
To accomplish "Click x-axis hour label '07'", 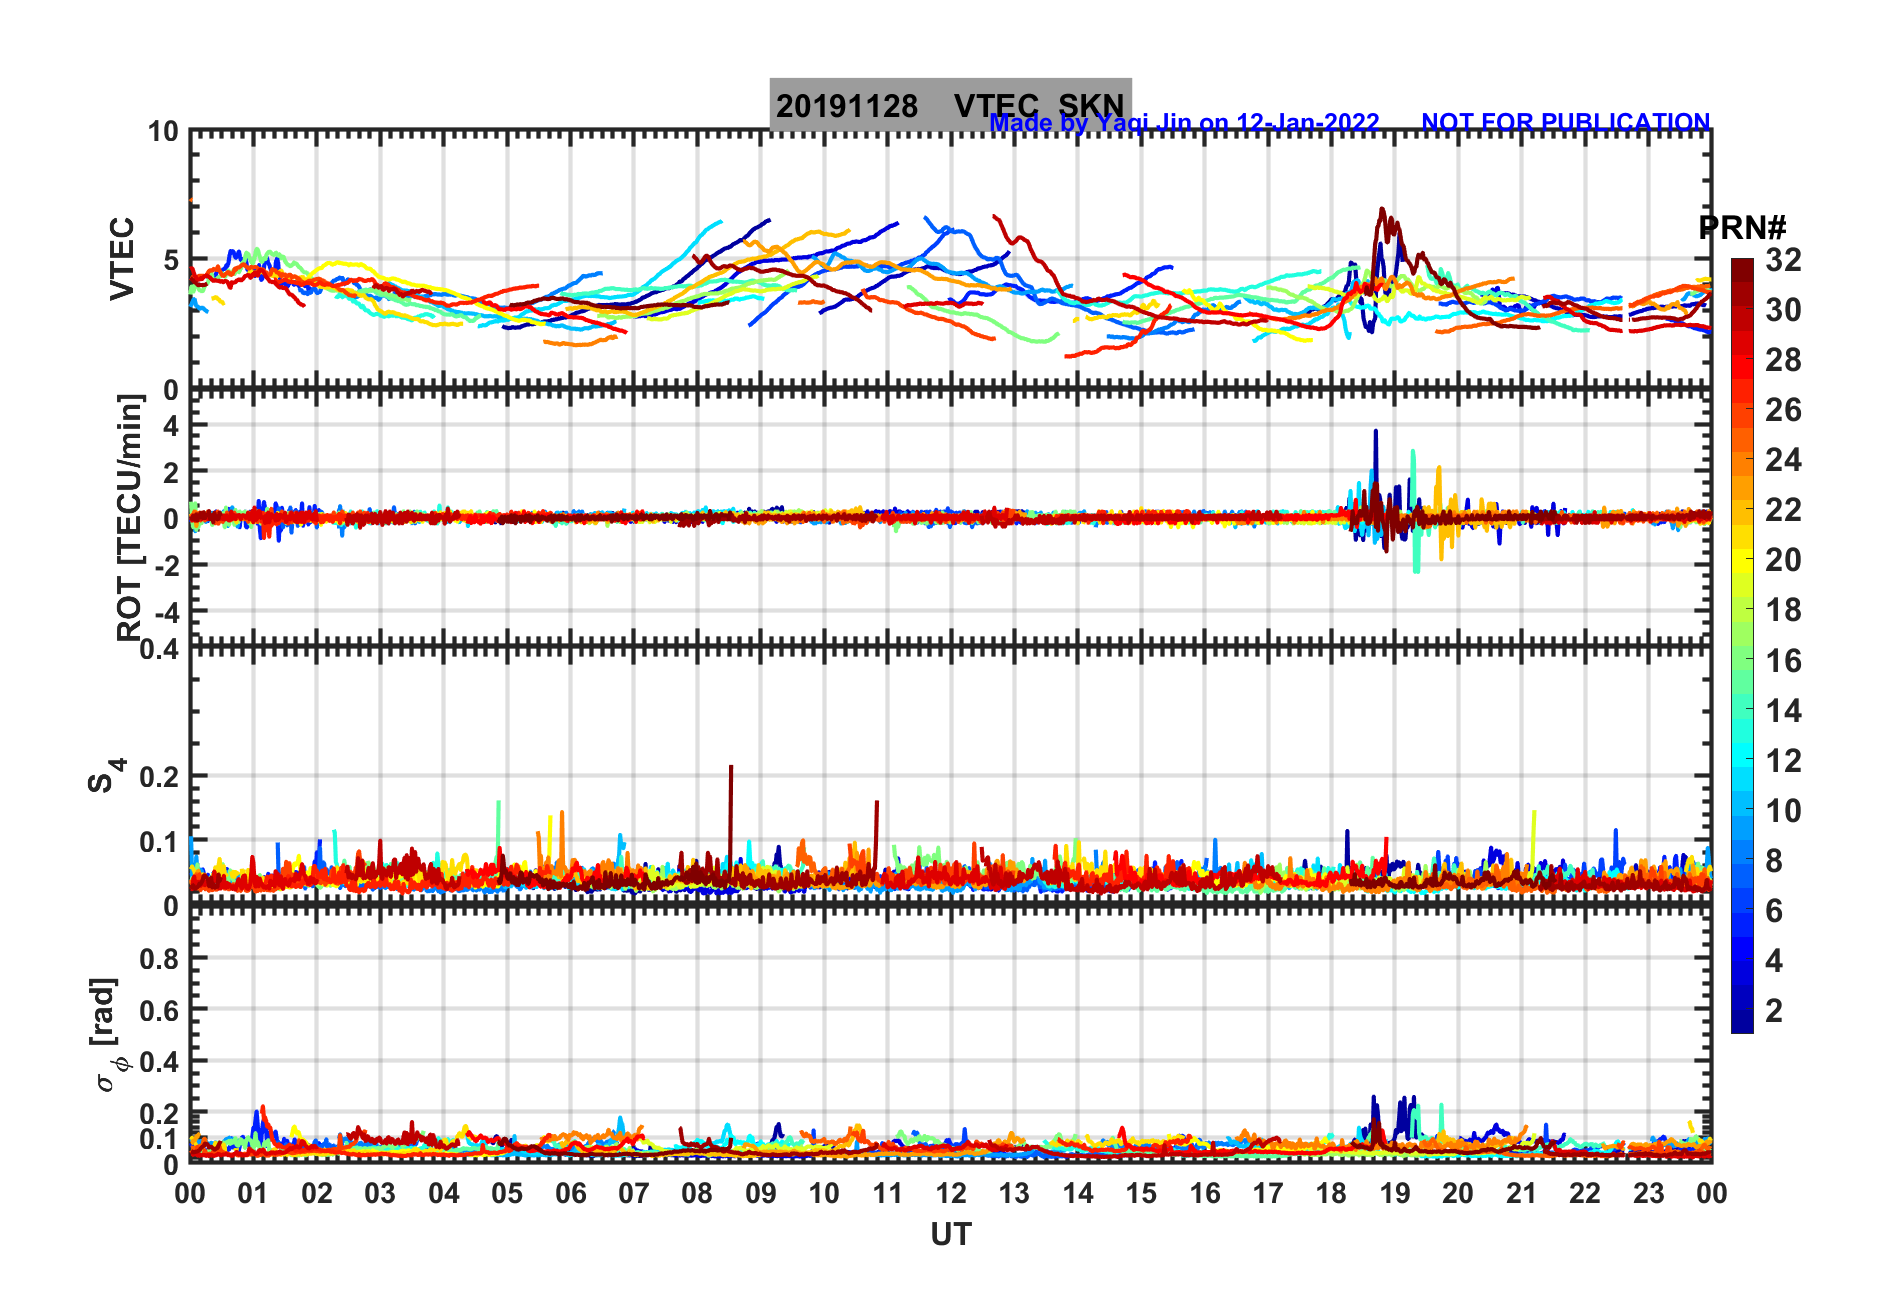I will 634,1194.
